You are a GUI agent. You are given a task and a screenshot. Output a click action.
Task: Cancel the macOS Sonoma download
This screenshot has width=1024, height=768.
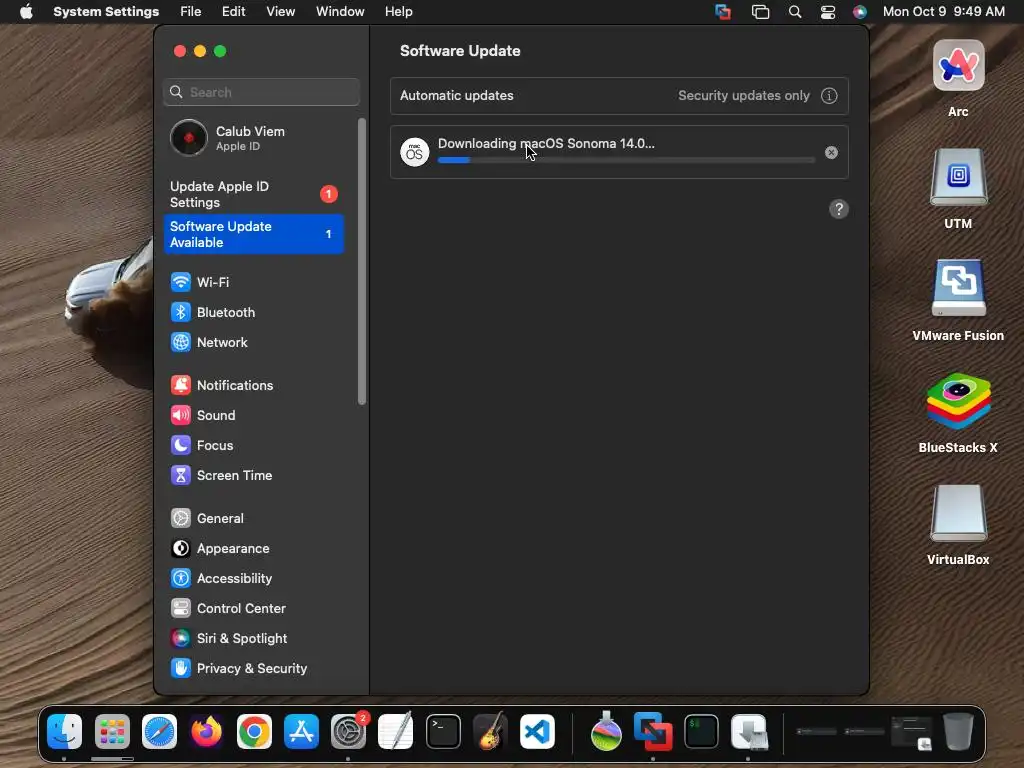(x=831, y=152)
